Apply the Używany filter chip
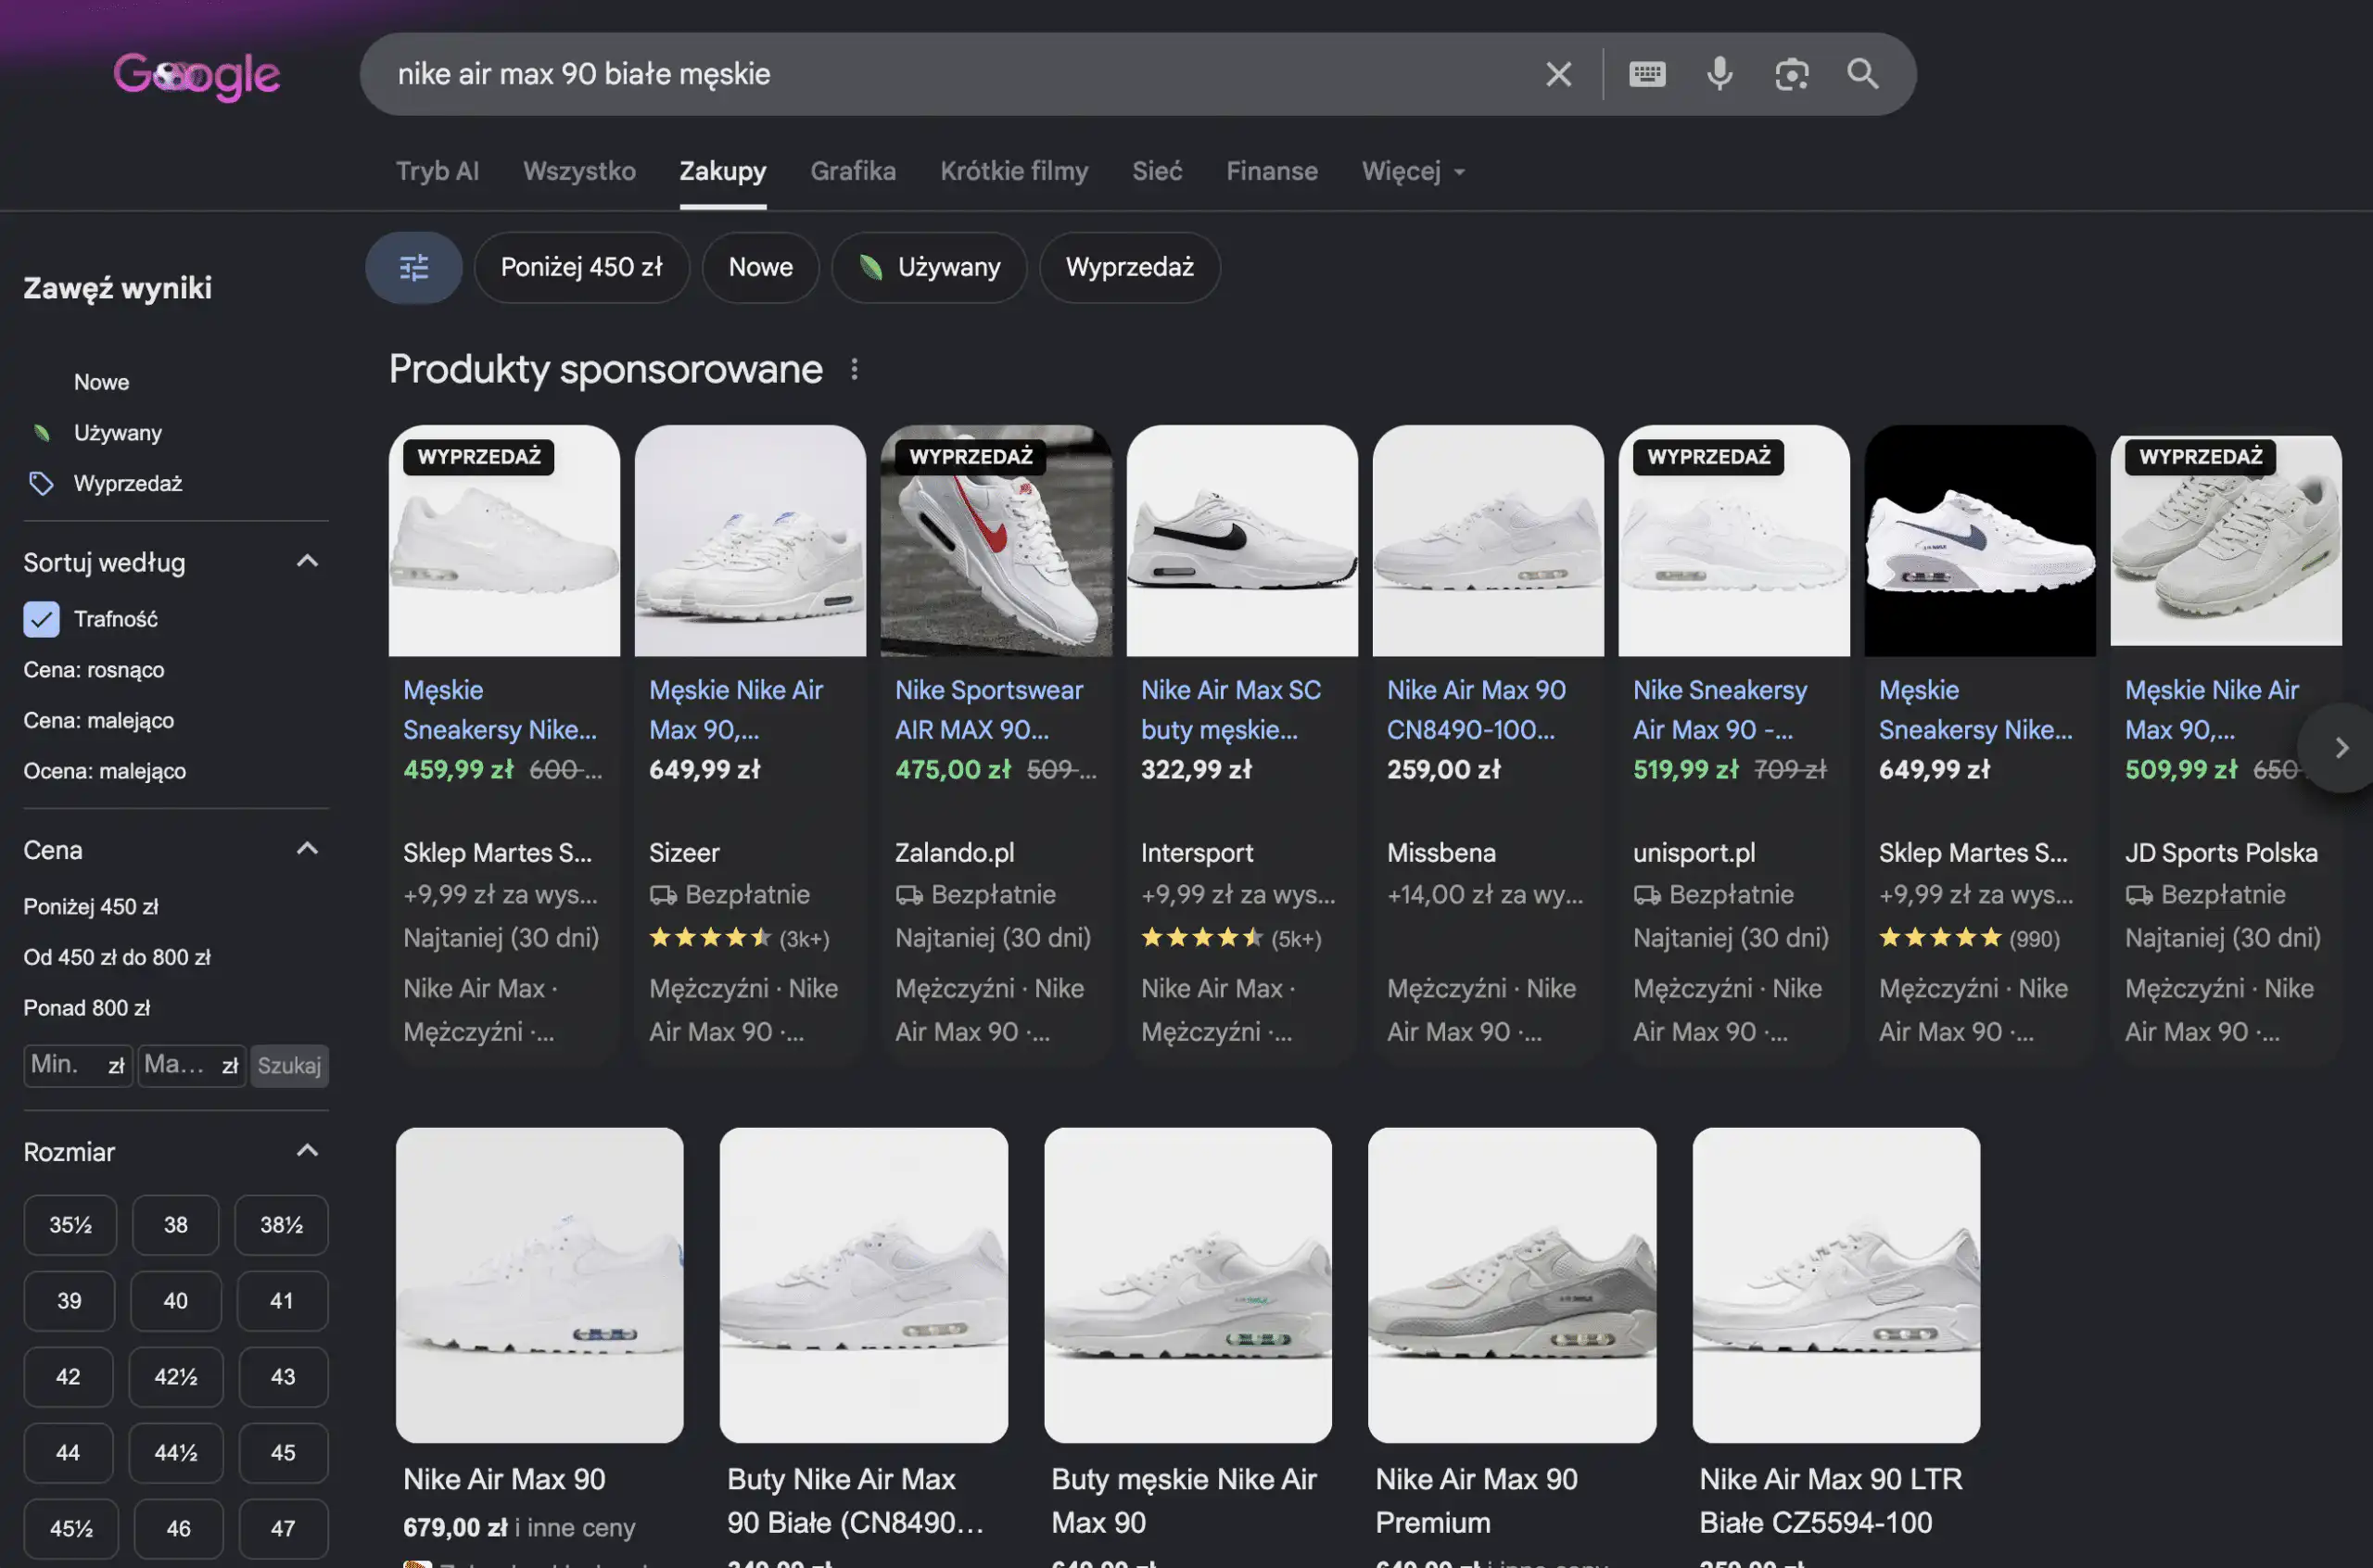The width and height of the screenshot is (2373, 1568). (929, 267)
